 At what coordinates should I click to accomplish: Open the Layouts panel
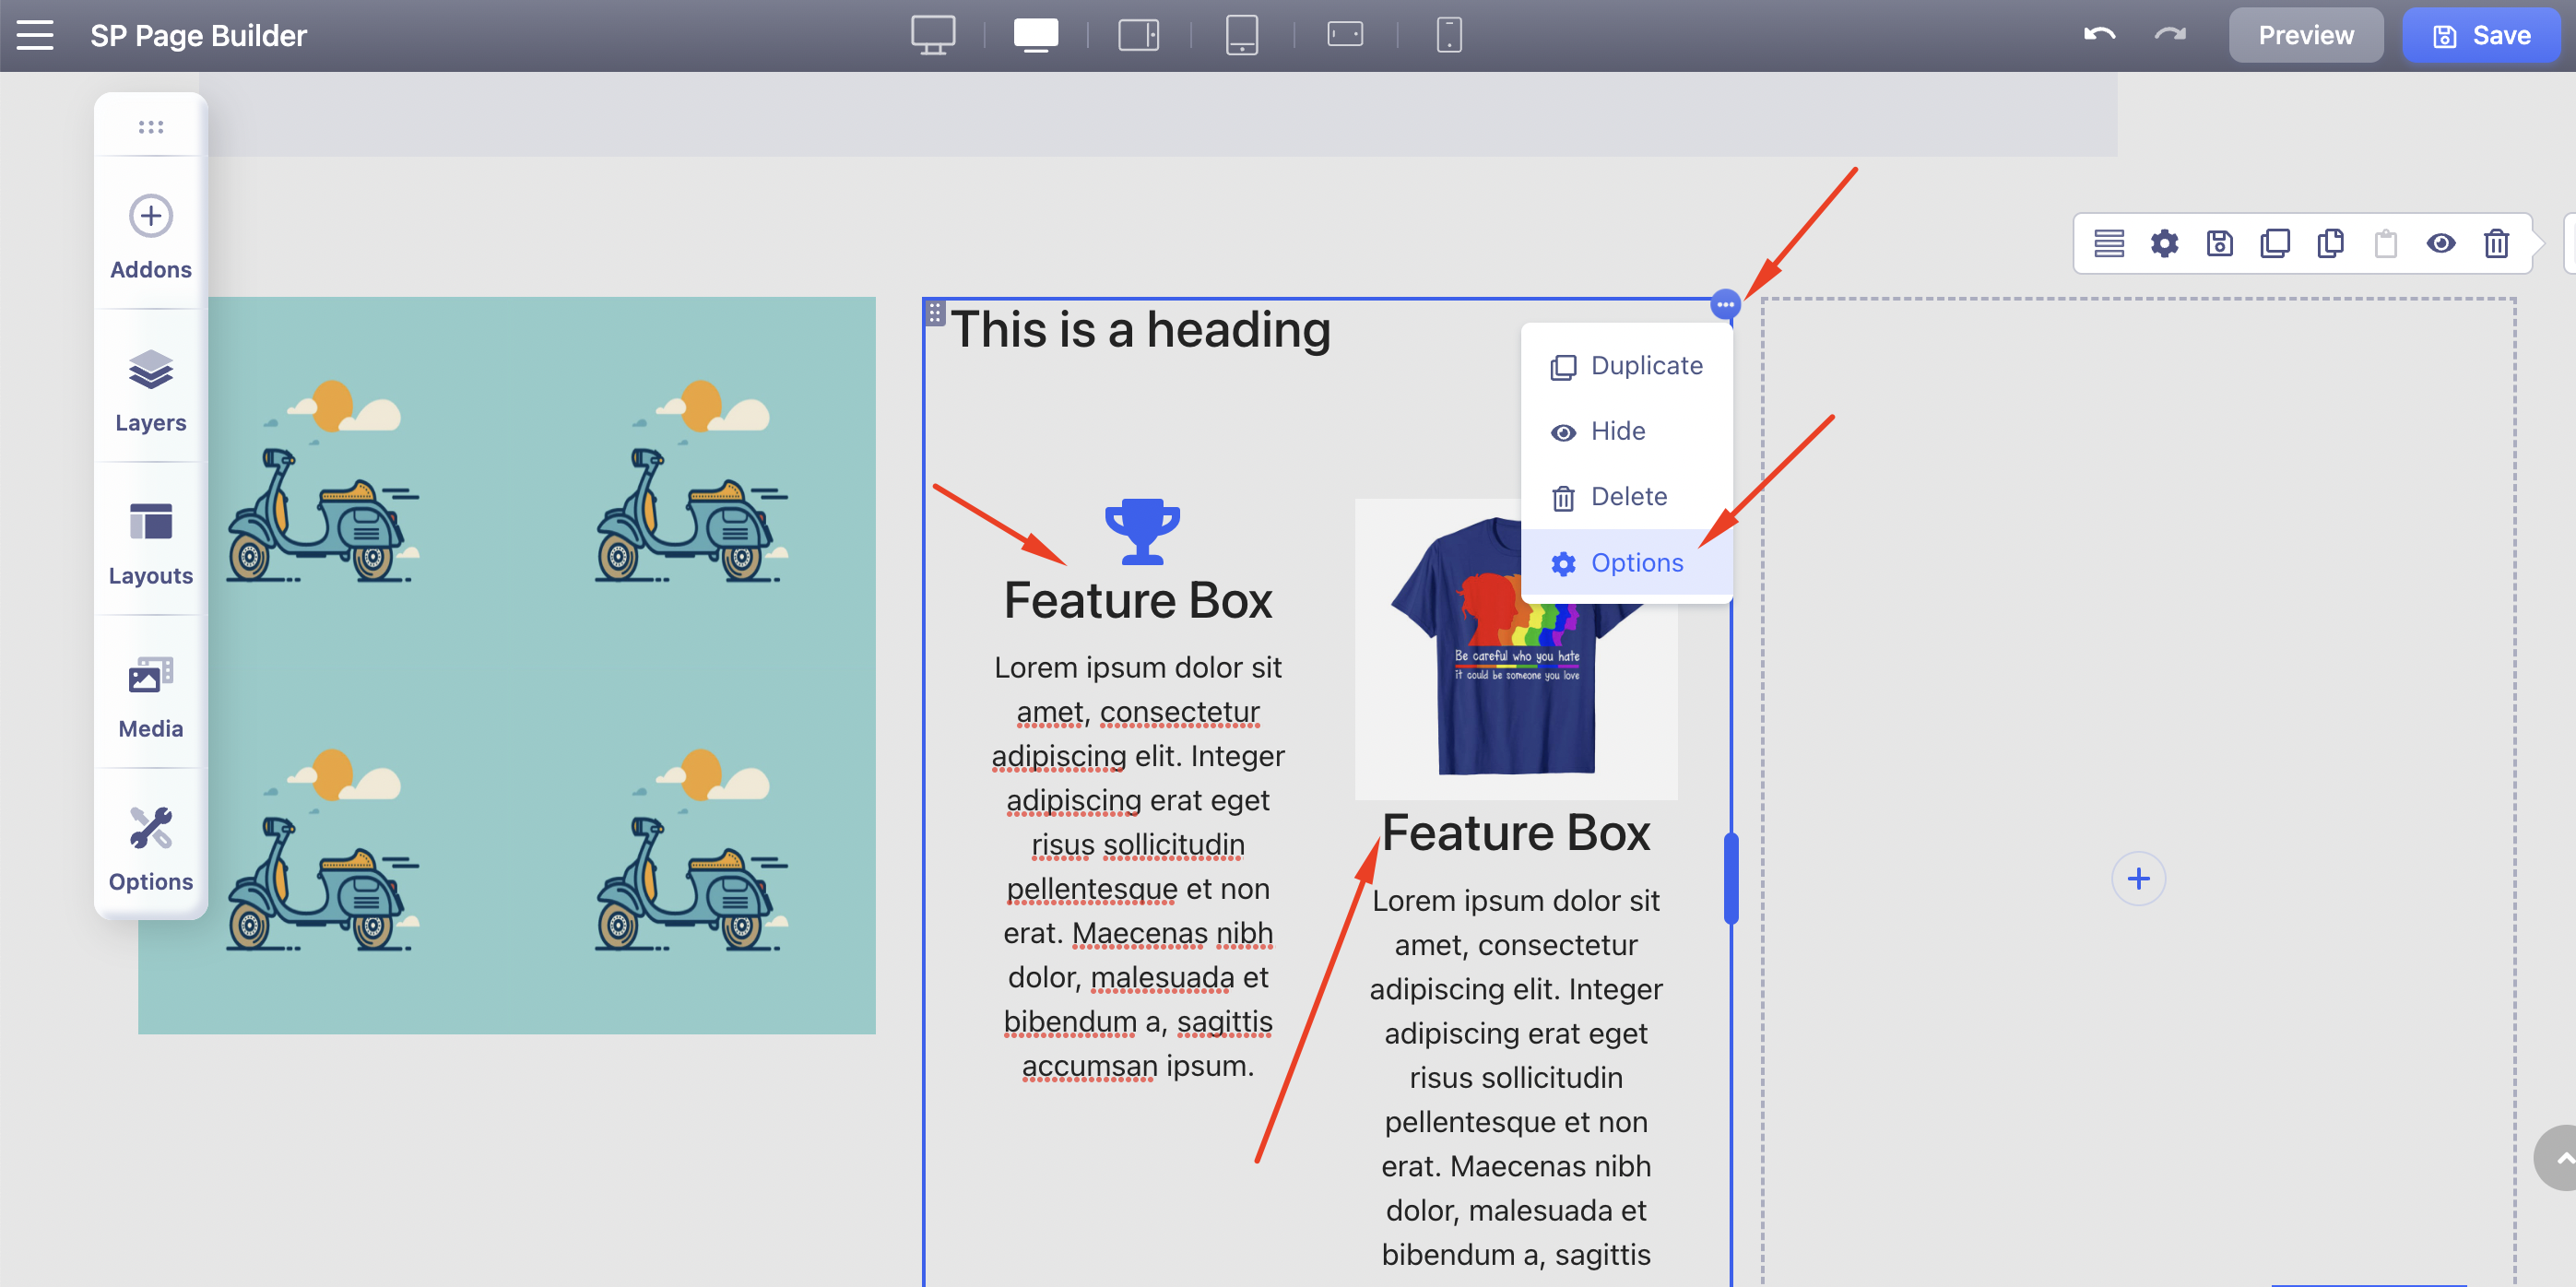tap(151, 544)
